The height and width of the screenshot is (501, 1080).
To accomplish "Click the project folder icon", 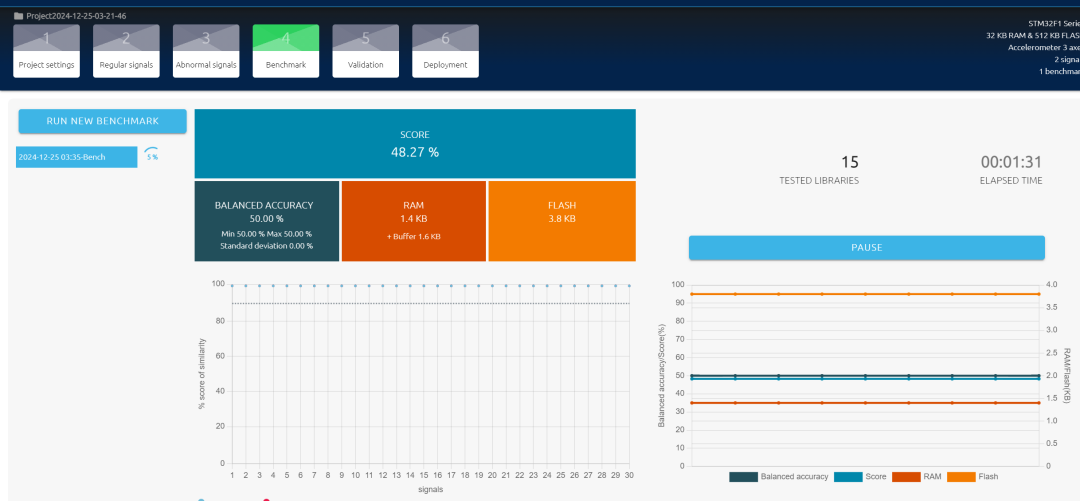I will 18,16.
